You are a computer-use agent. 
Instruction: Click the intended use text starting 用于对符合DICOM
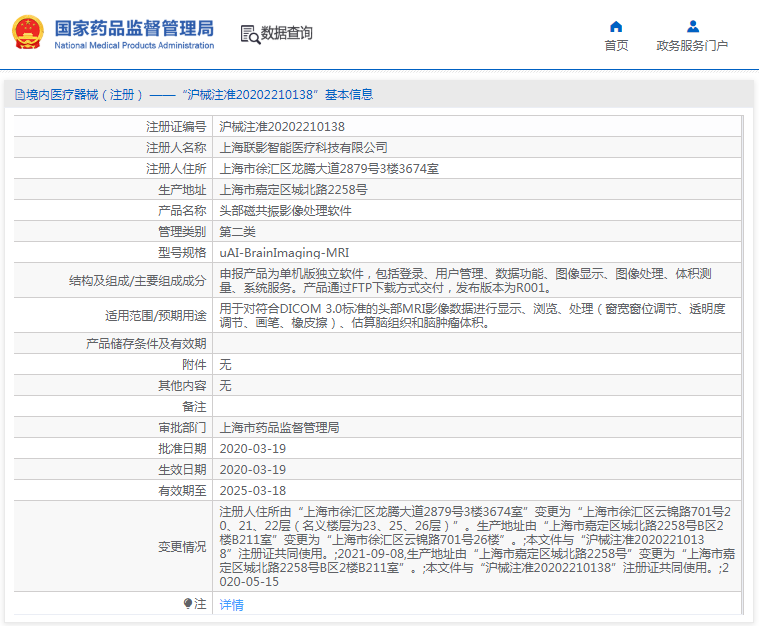[472, 316]
